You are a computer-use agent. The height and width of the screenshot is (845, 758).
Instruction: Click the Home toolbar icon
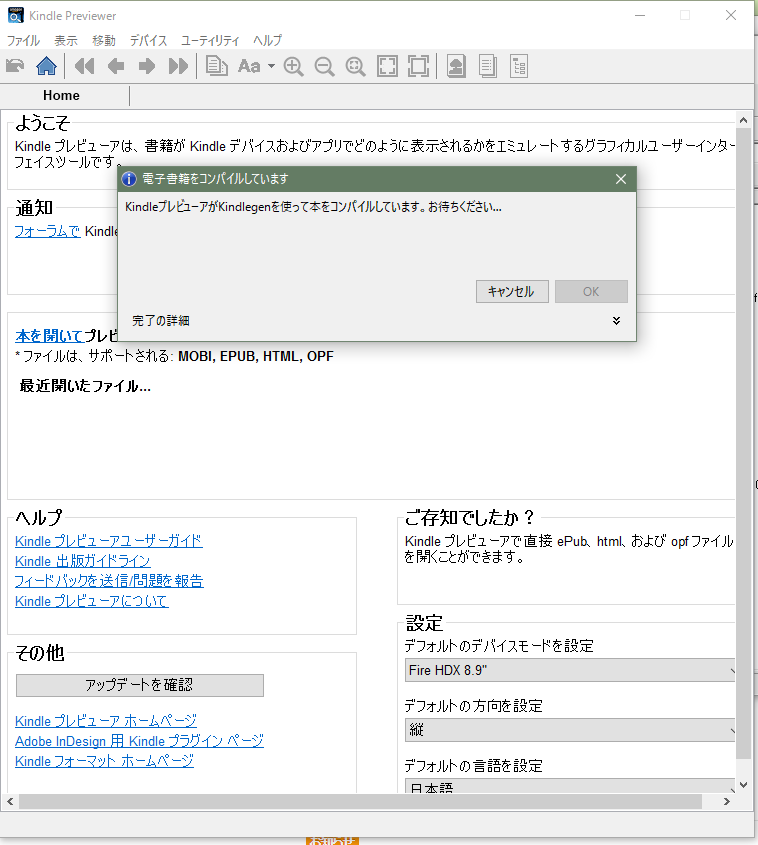[x=46, y=67]
